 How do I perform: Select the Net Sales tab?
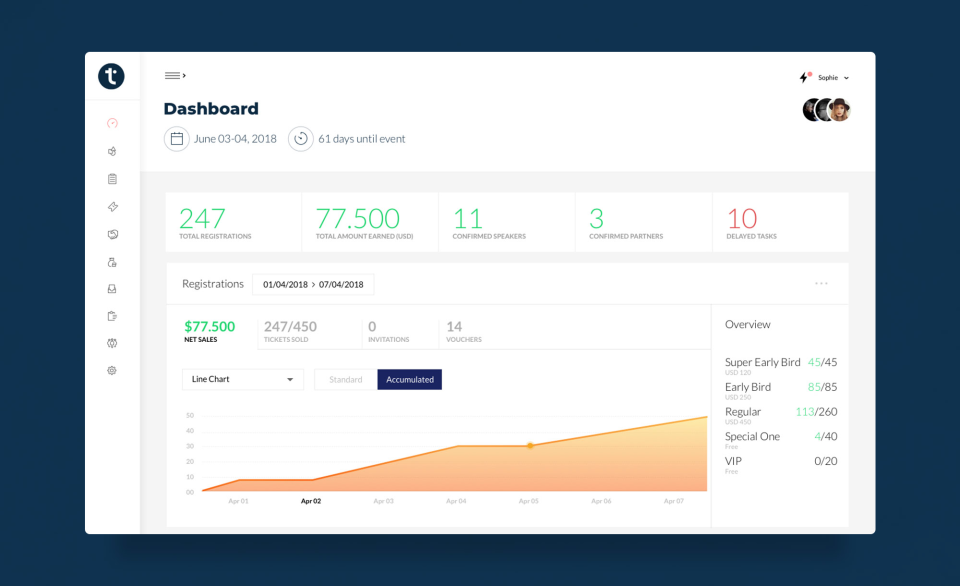click(x=210, y=331)
